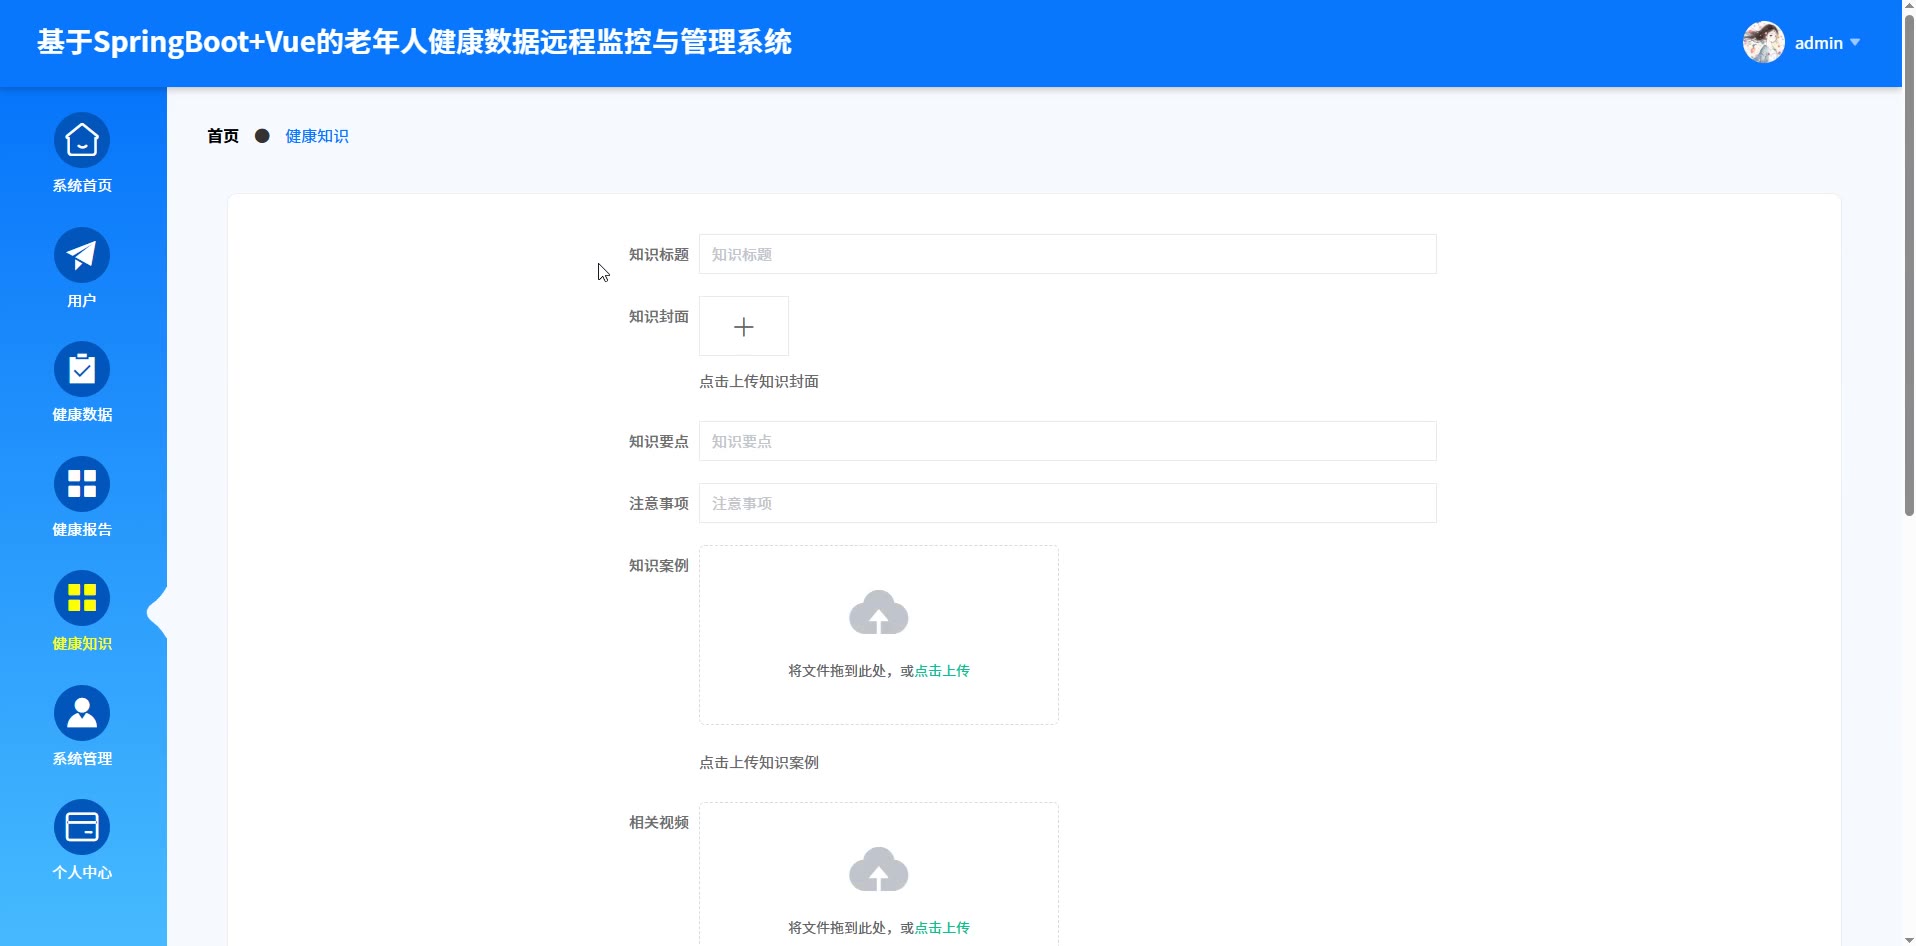This screenshot has width=1916, height=946.
Task: Click the 注意事项 field label
Action: (659, 504)
